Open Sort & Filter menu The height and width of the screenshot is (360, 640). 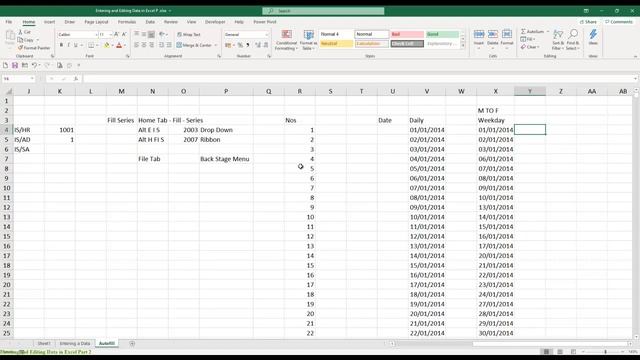pos(558,40)
